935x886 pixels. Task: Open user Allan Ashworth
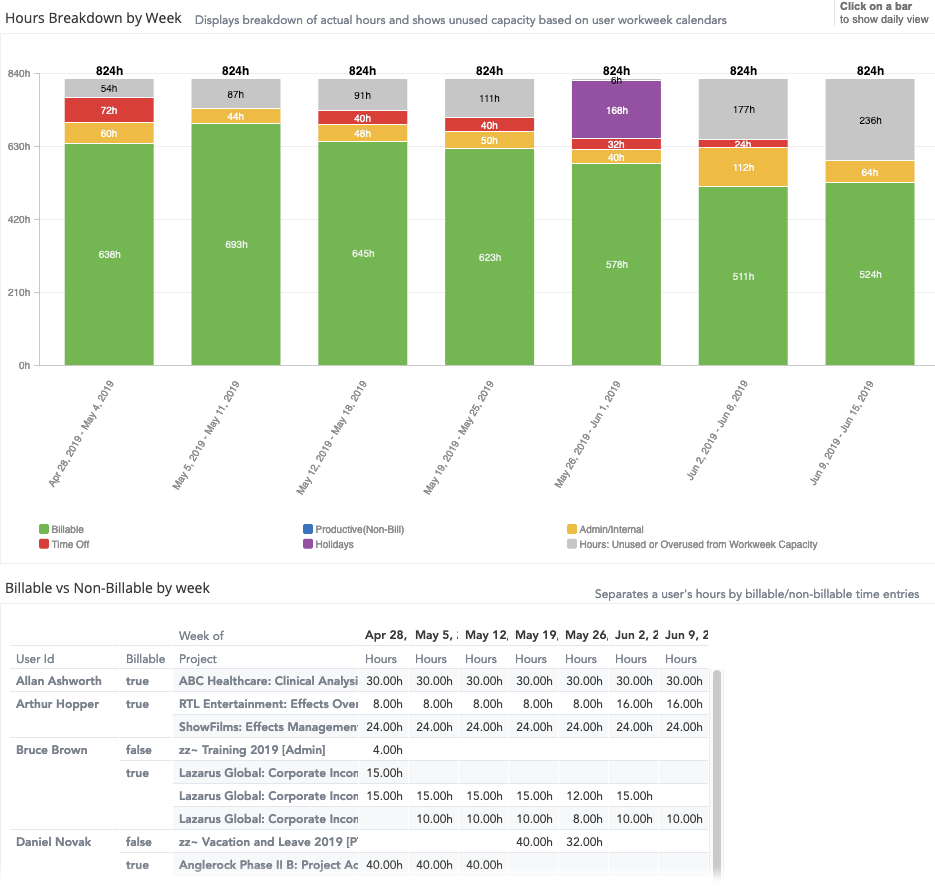tap(58, 681)
